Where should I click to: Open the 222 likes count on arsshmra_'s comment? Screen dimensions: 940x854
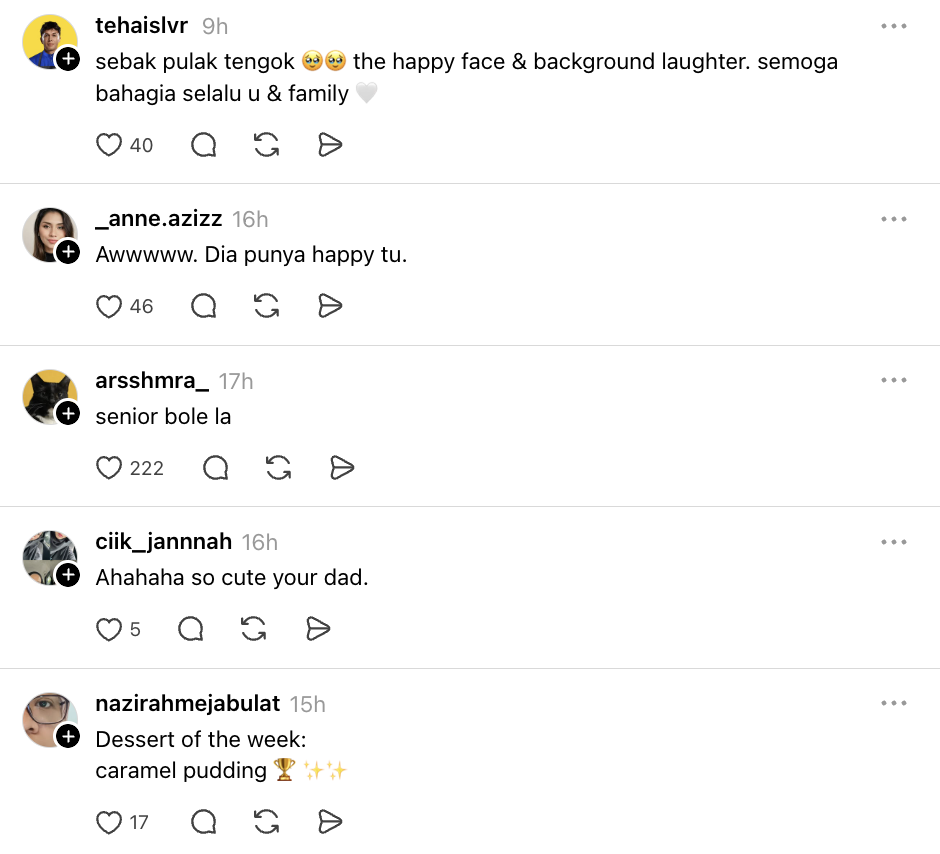(146, 468)
